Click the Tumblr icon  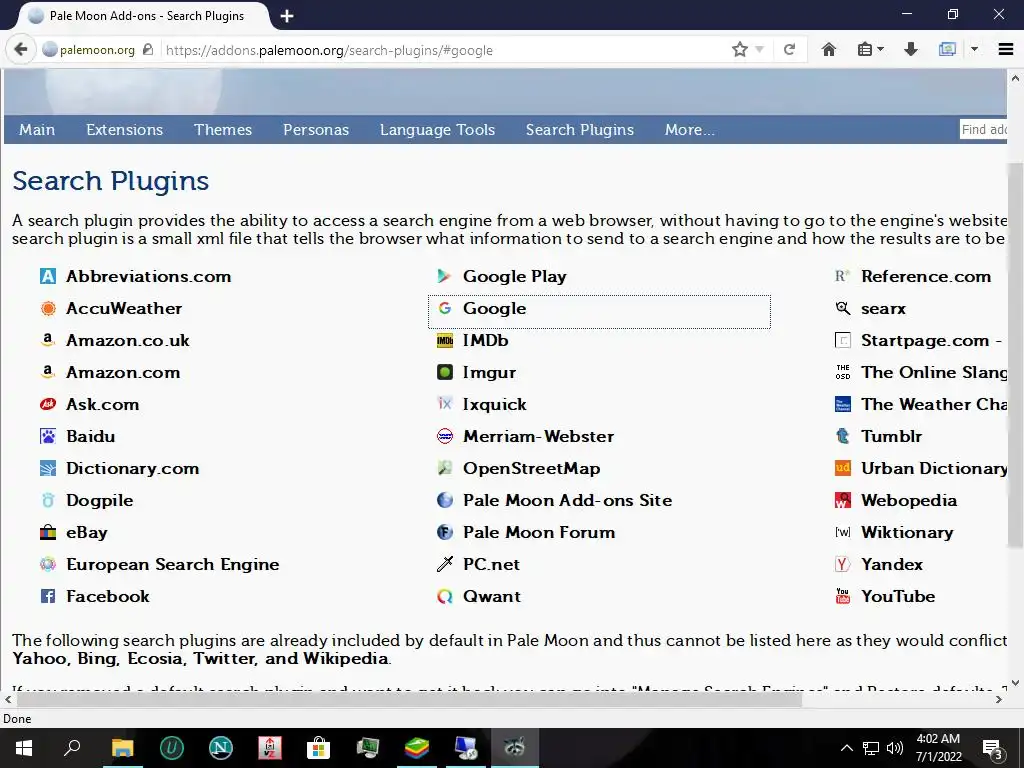click(x=843, y=436)
